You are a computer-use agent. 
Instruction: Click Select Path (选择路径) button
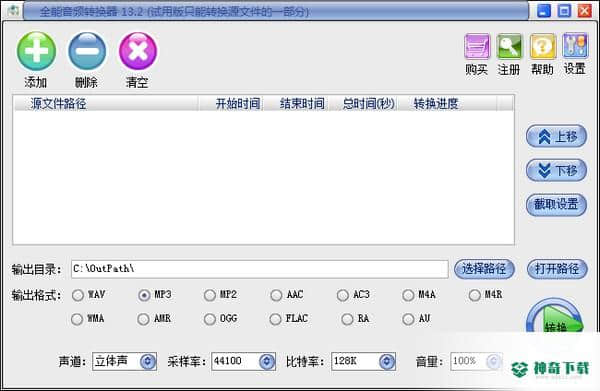(484, 269)
